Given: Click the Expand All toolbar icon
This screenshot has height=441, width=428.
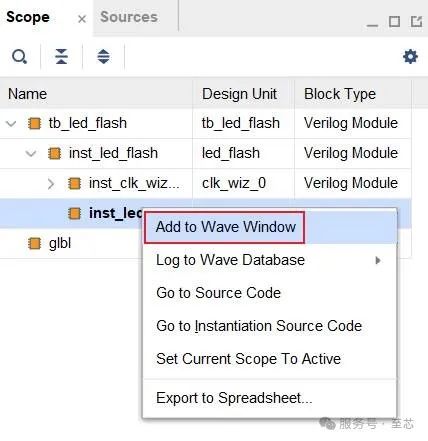Looking at the screenshot, I should pos(103,56).
